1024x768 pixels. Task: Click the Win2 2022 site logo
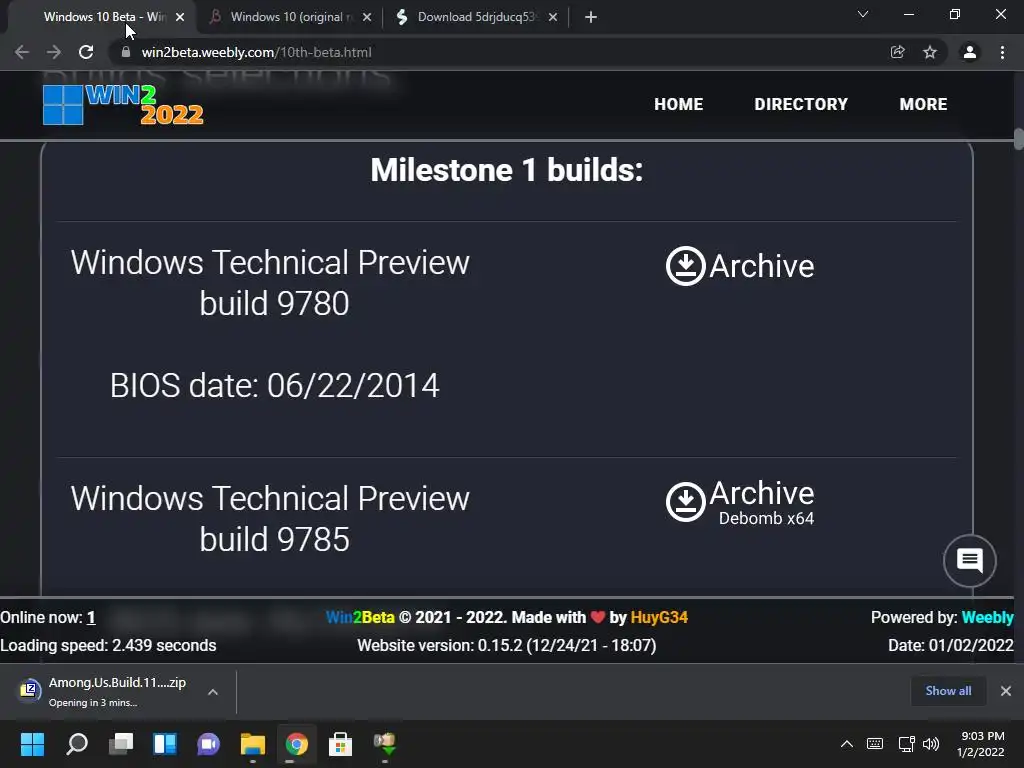[x=123, y=104]
